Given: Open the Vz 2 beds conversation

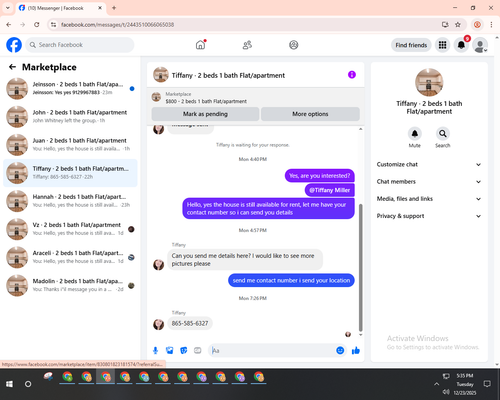Looking at the screenshot, I should point(70,229).
